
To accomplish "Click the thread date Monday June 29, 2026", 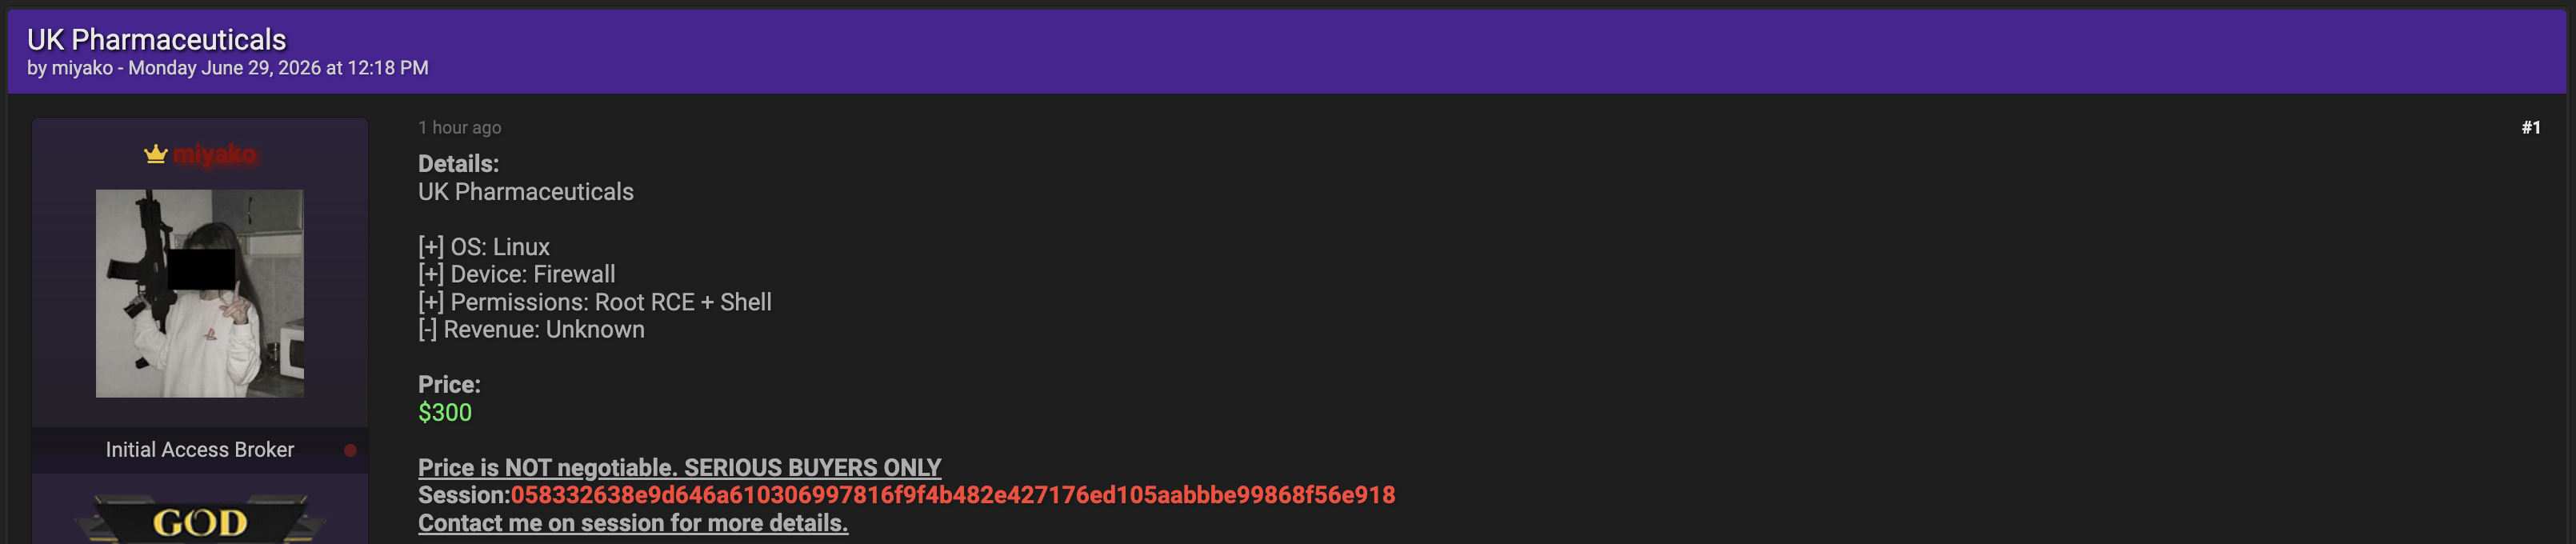I will [x=225, y=68].
